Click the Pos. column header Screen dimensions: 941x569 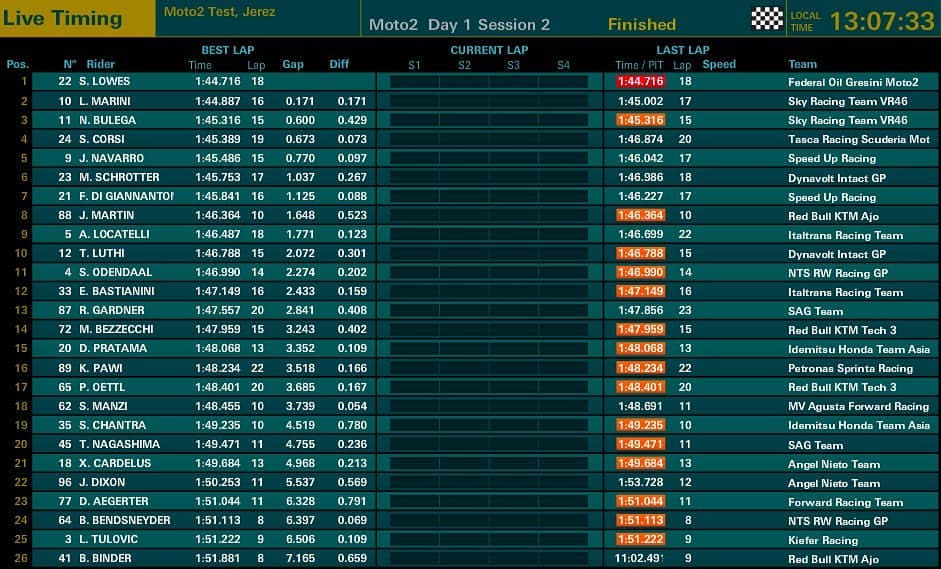17,64
